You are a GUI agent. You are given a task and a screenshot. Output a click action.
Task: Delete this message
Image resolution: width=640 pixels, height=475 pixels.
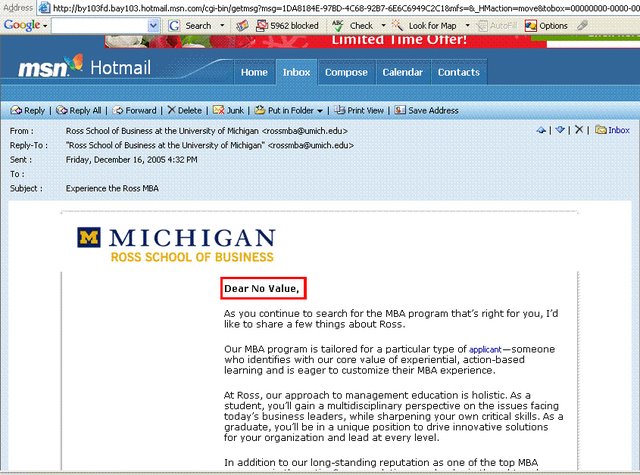click(x=185, y=110)
